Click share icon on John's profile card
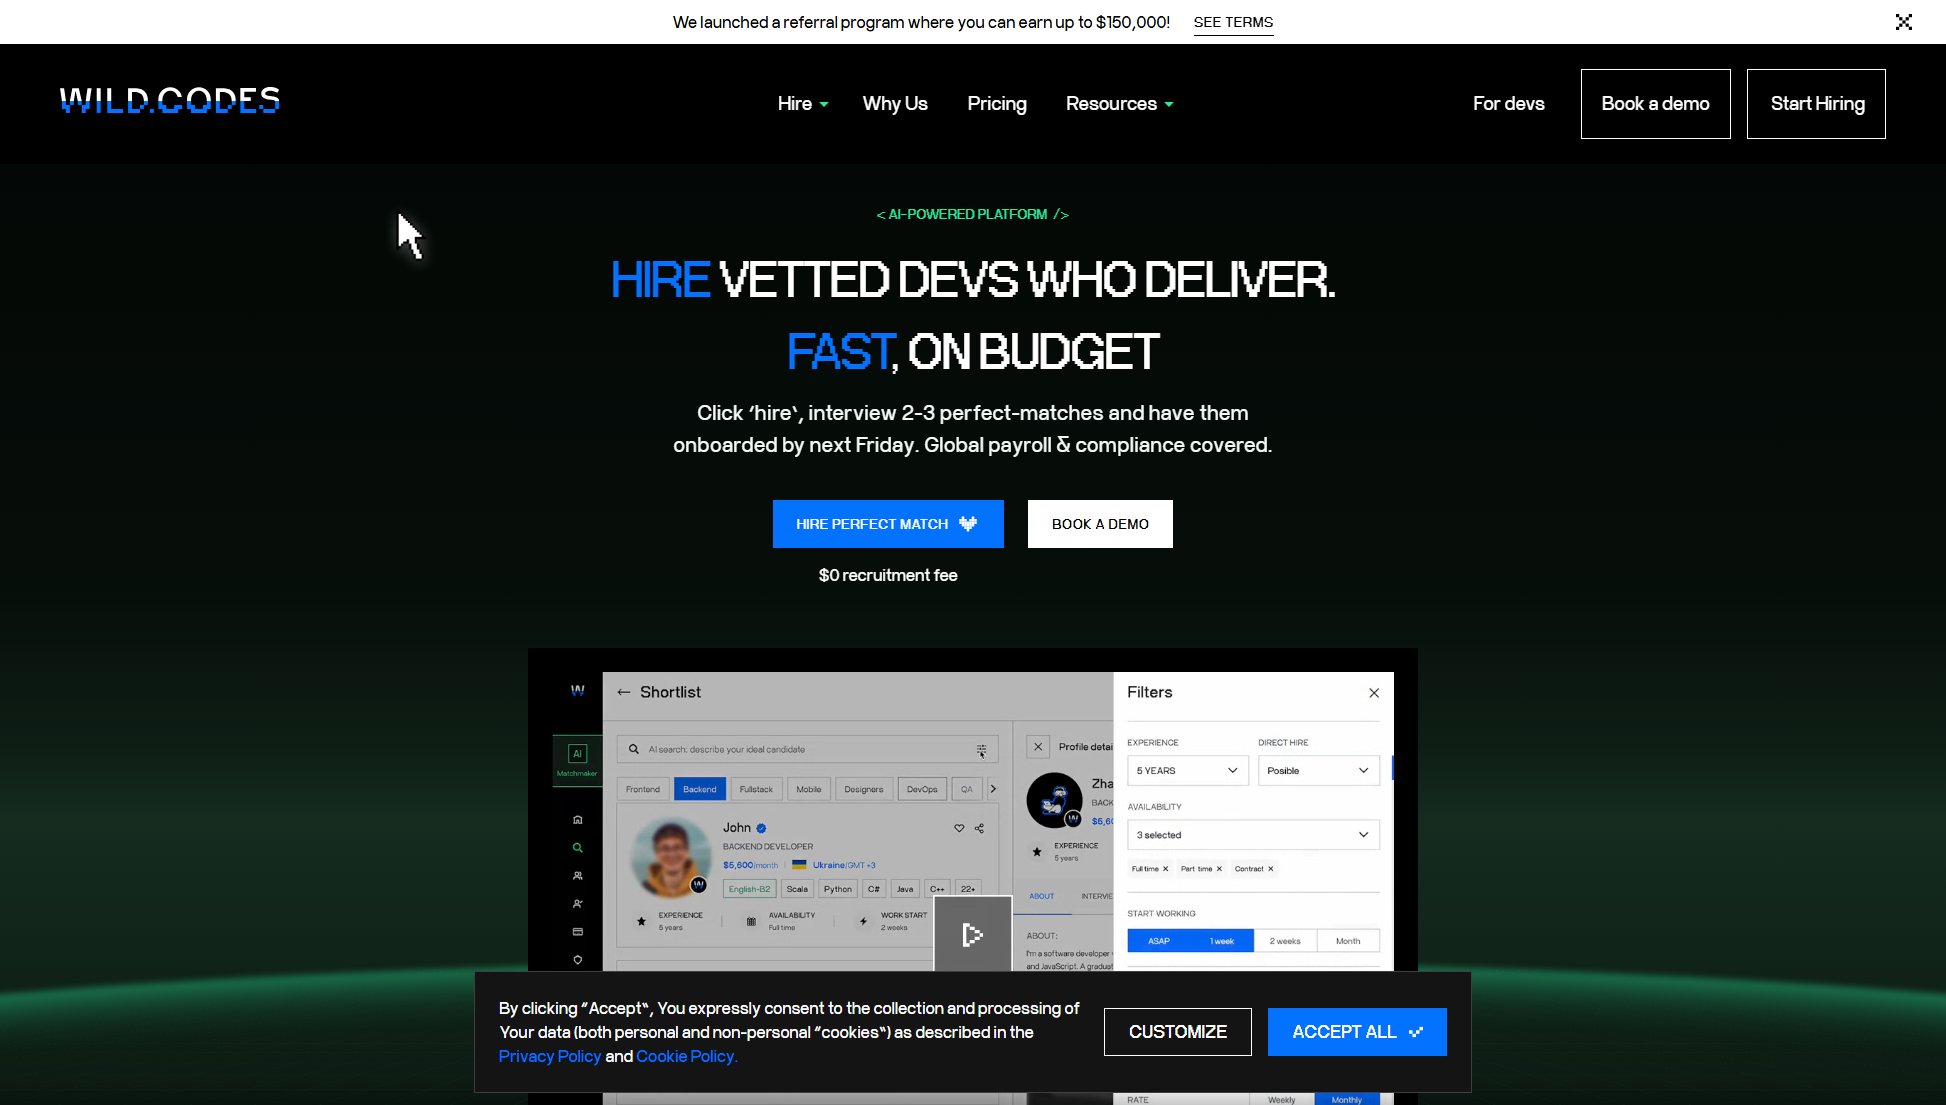Screen dimensions: 1946x1105 pyautogui.click(x=980, y=828)
